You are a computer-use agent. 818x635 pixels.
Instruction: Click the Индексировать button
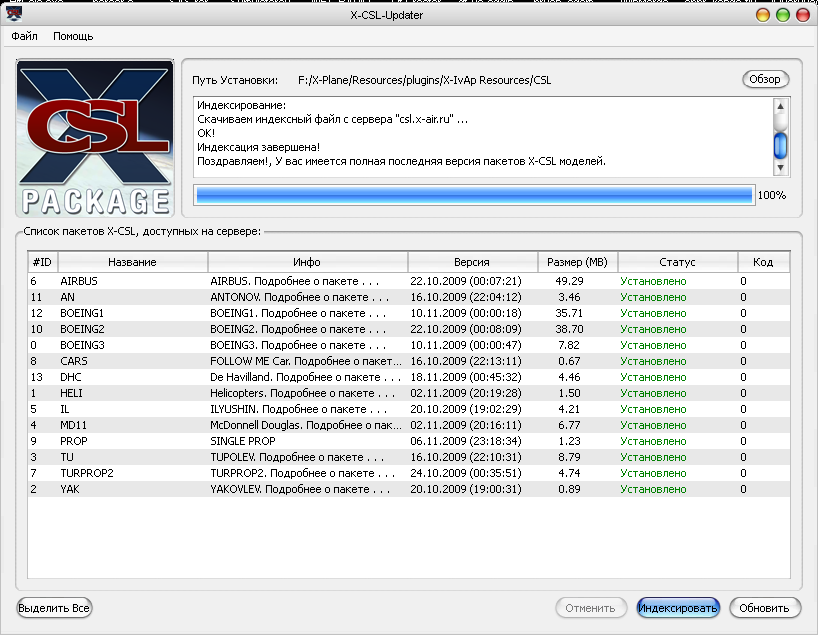click(x=678, y=608)
